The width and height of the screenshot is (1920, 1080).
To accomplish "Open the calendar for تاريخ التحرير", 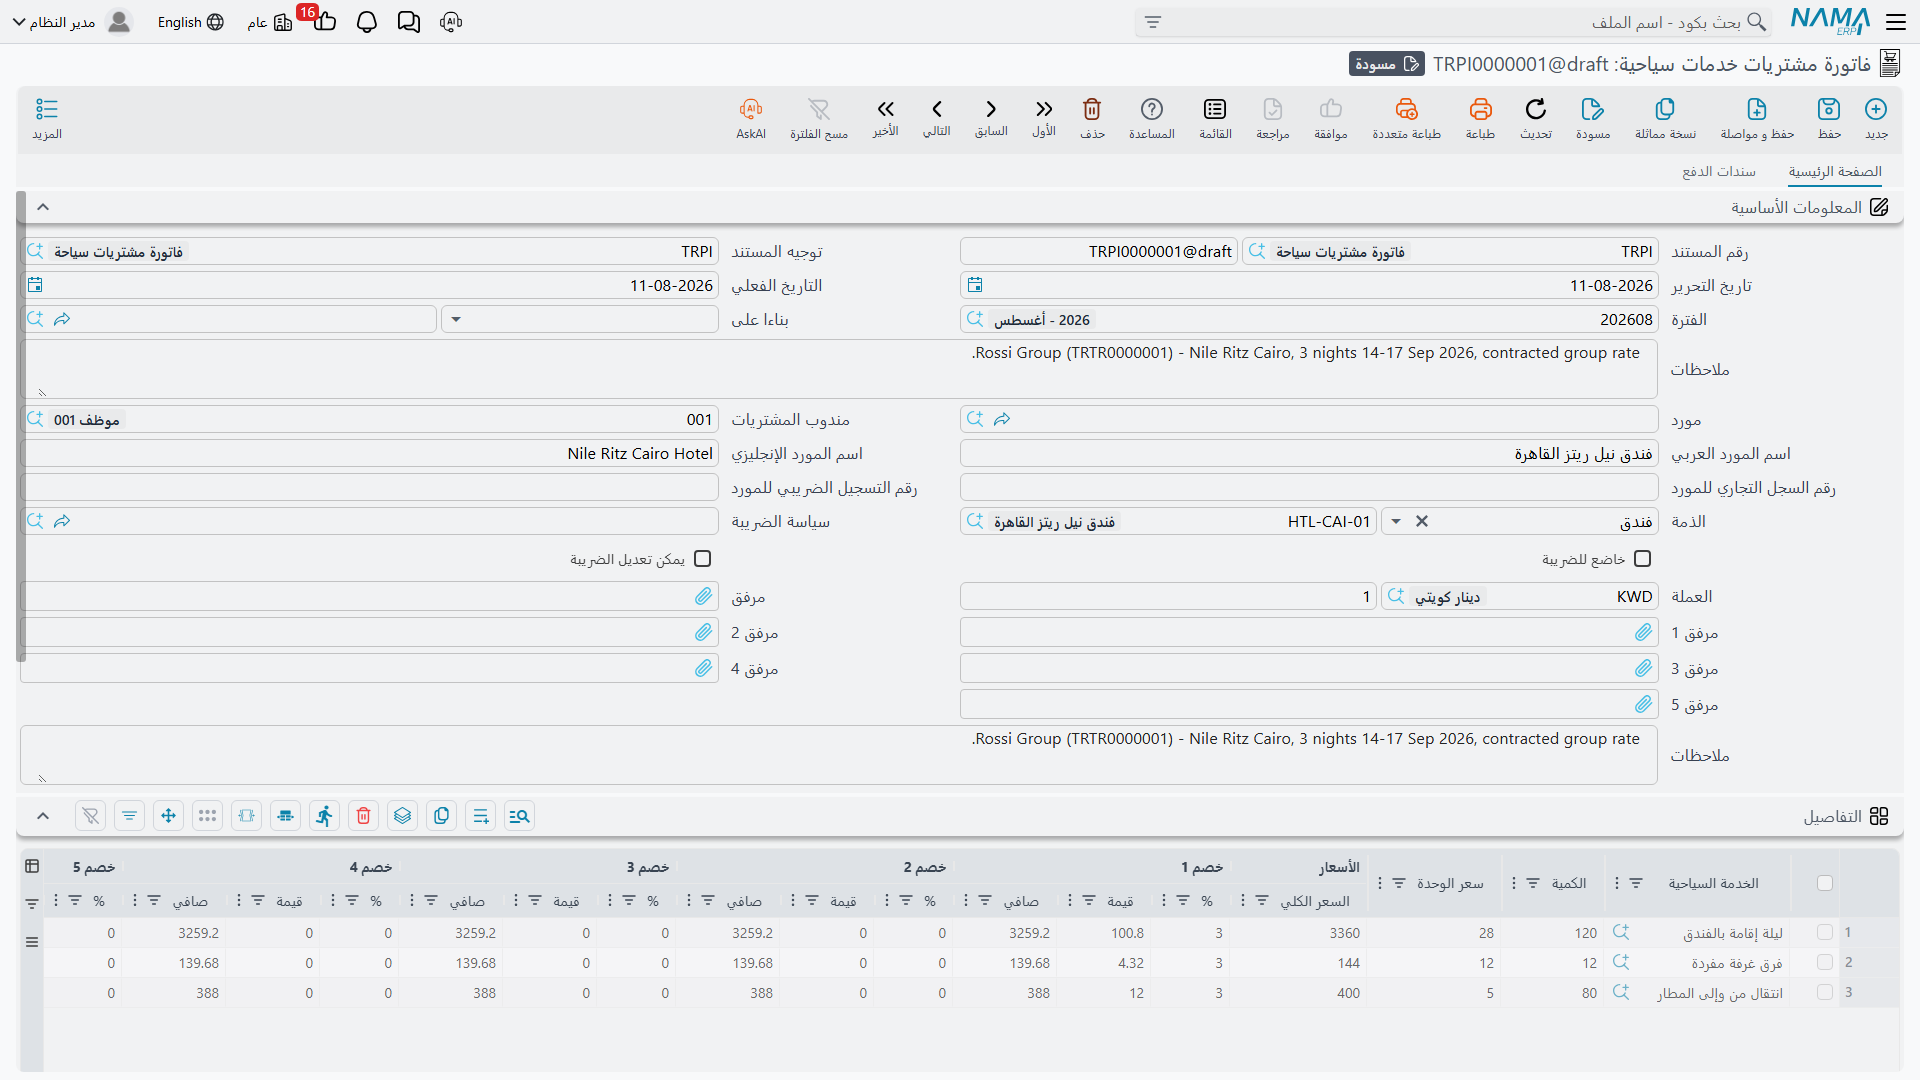I will [975, 286].
